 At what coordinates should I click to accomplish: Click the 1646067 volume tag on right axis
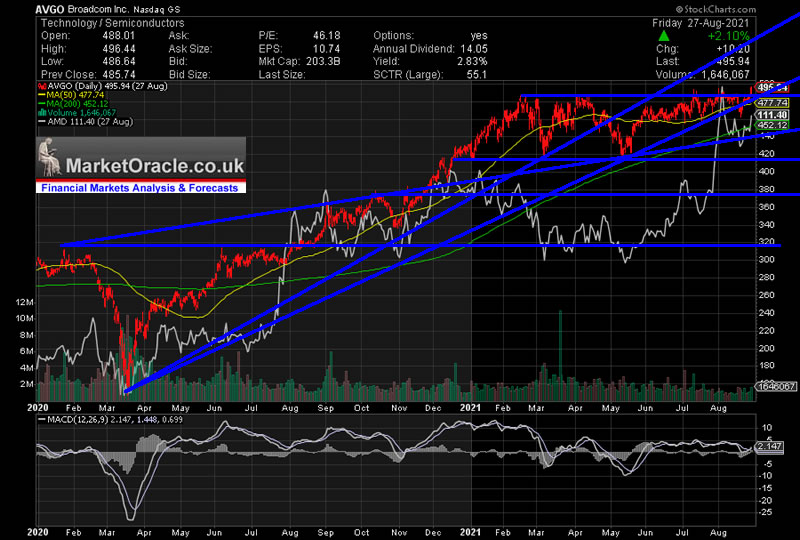coord(776,386)
